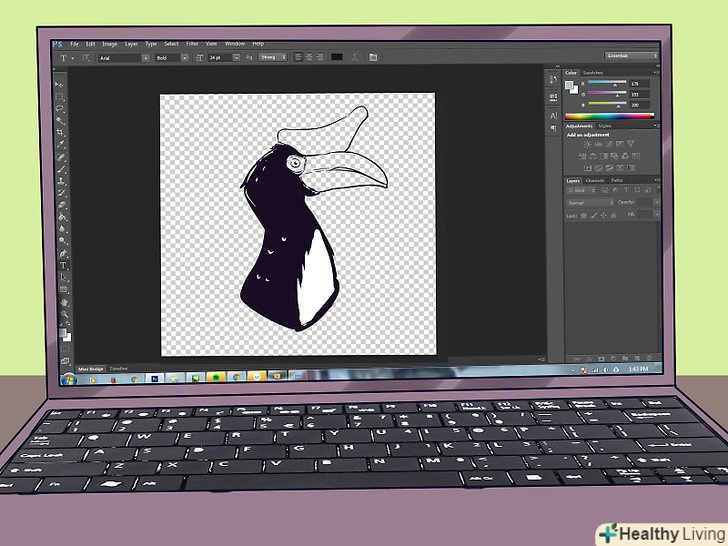Click the text color swatch in options bar

[x=337, y=58]
